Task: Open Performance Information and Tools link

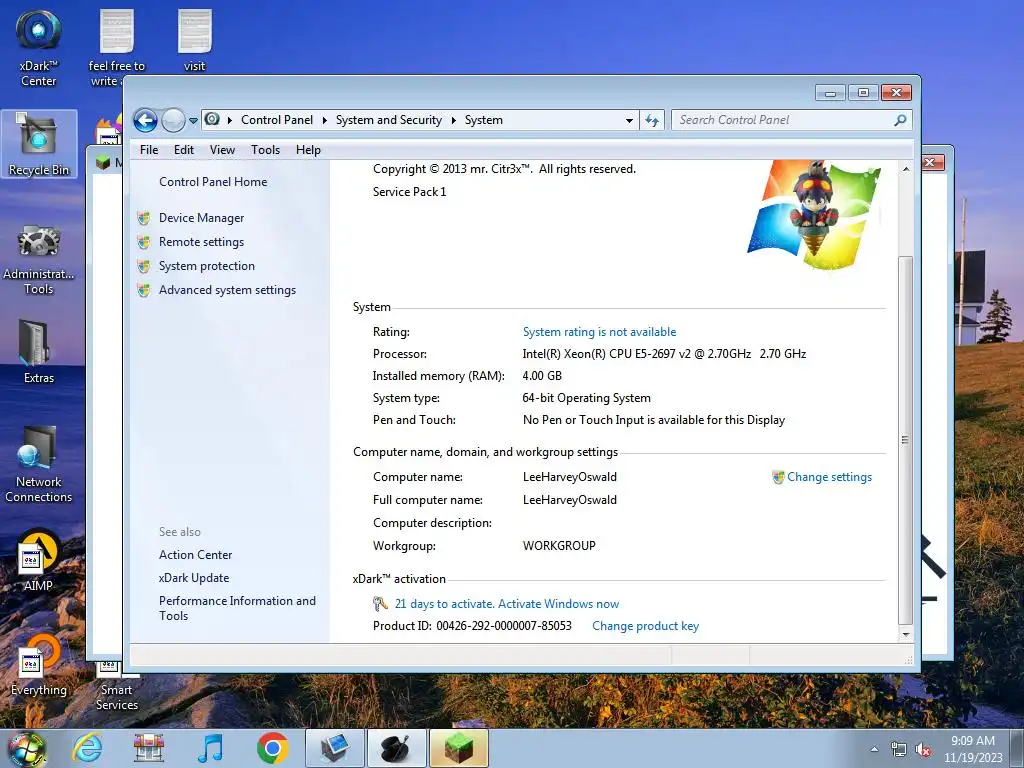Action: (237, 608)
